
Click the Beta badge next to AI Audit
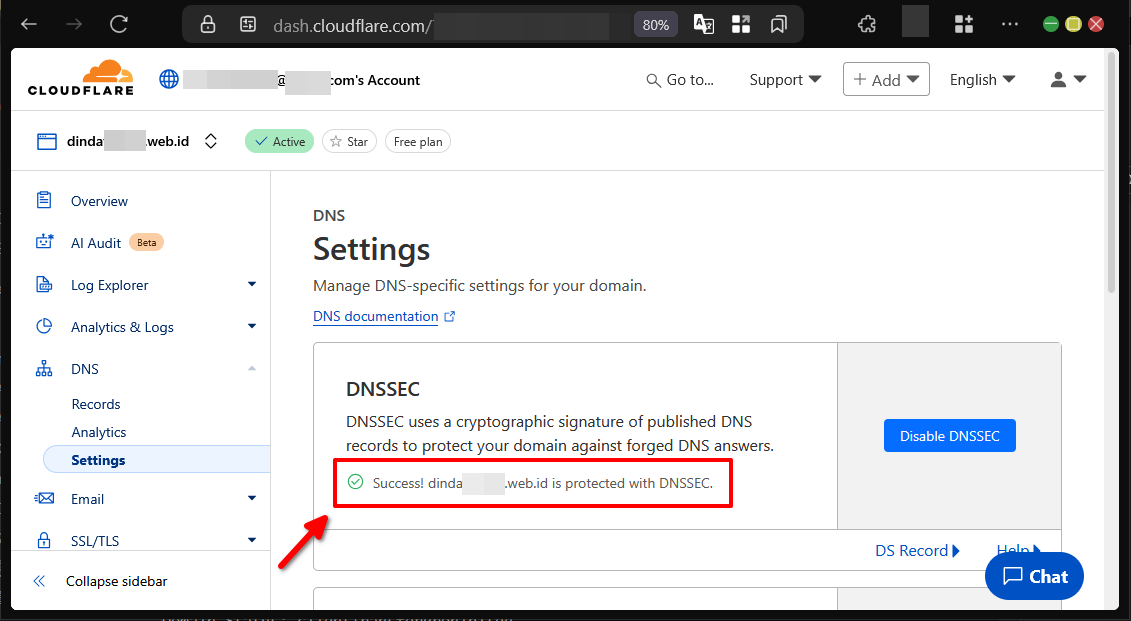point(146,242)
